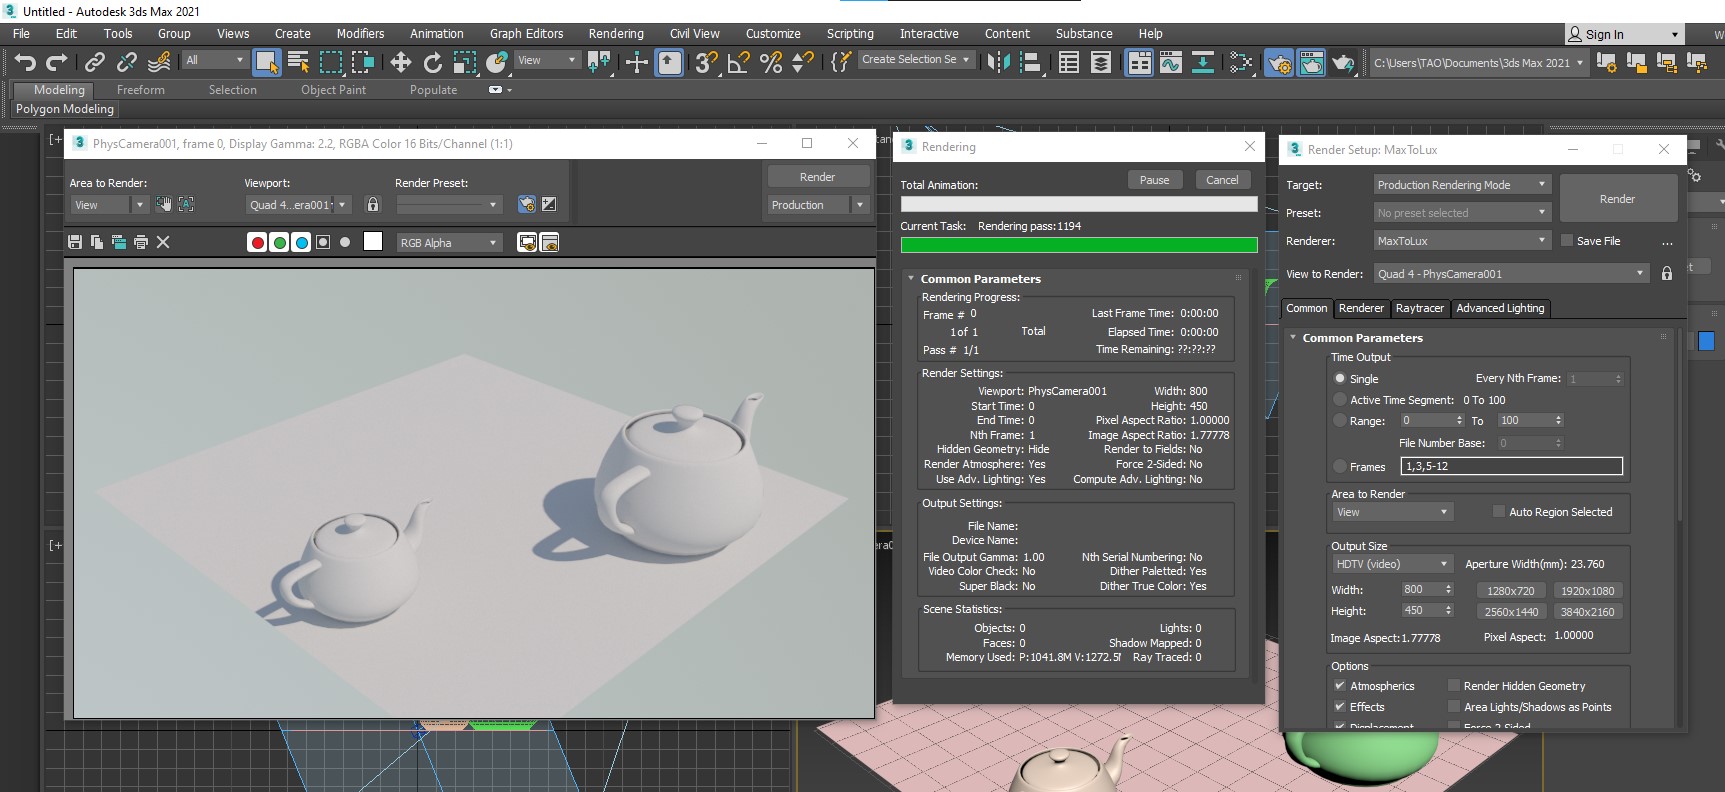This screenshot has width=1725, height=792.
Task: Open the Rendering menu
Action: [616, 34]
